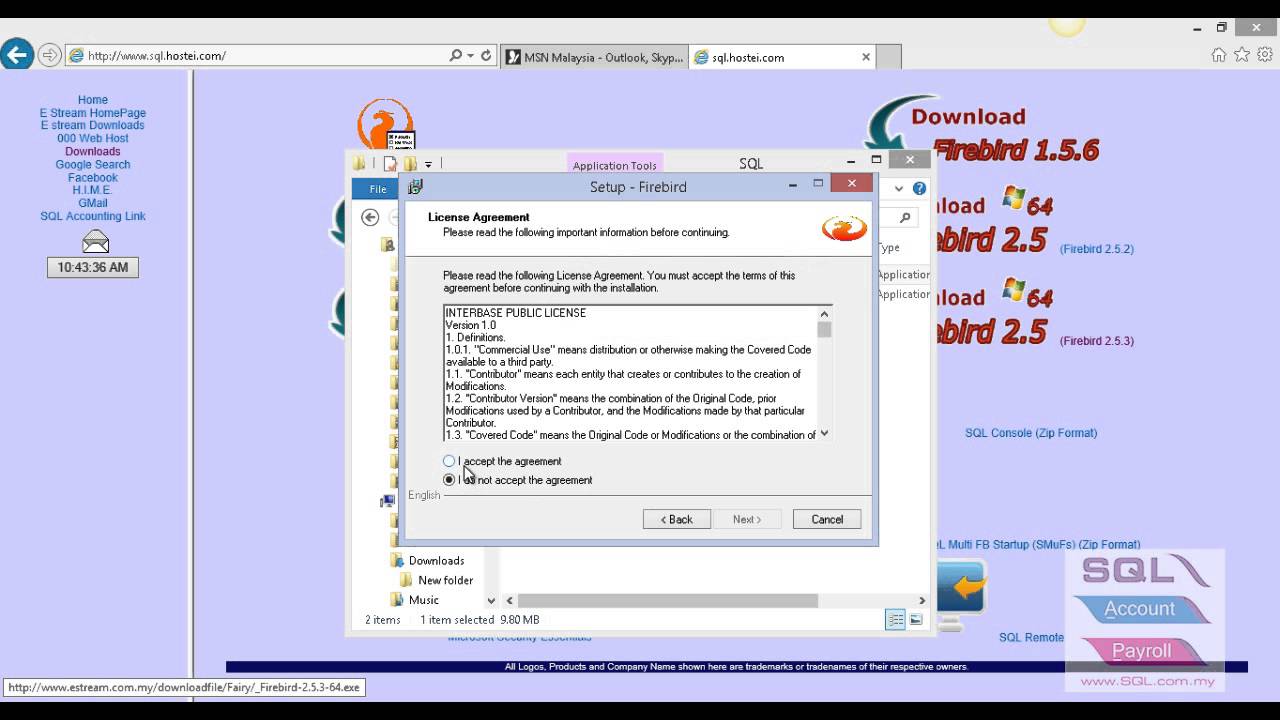Select 'I accept the agreement' option
The height and width of the screenshot is (720, 1280).
pos(502,461)
